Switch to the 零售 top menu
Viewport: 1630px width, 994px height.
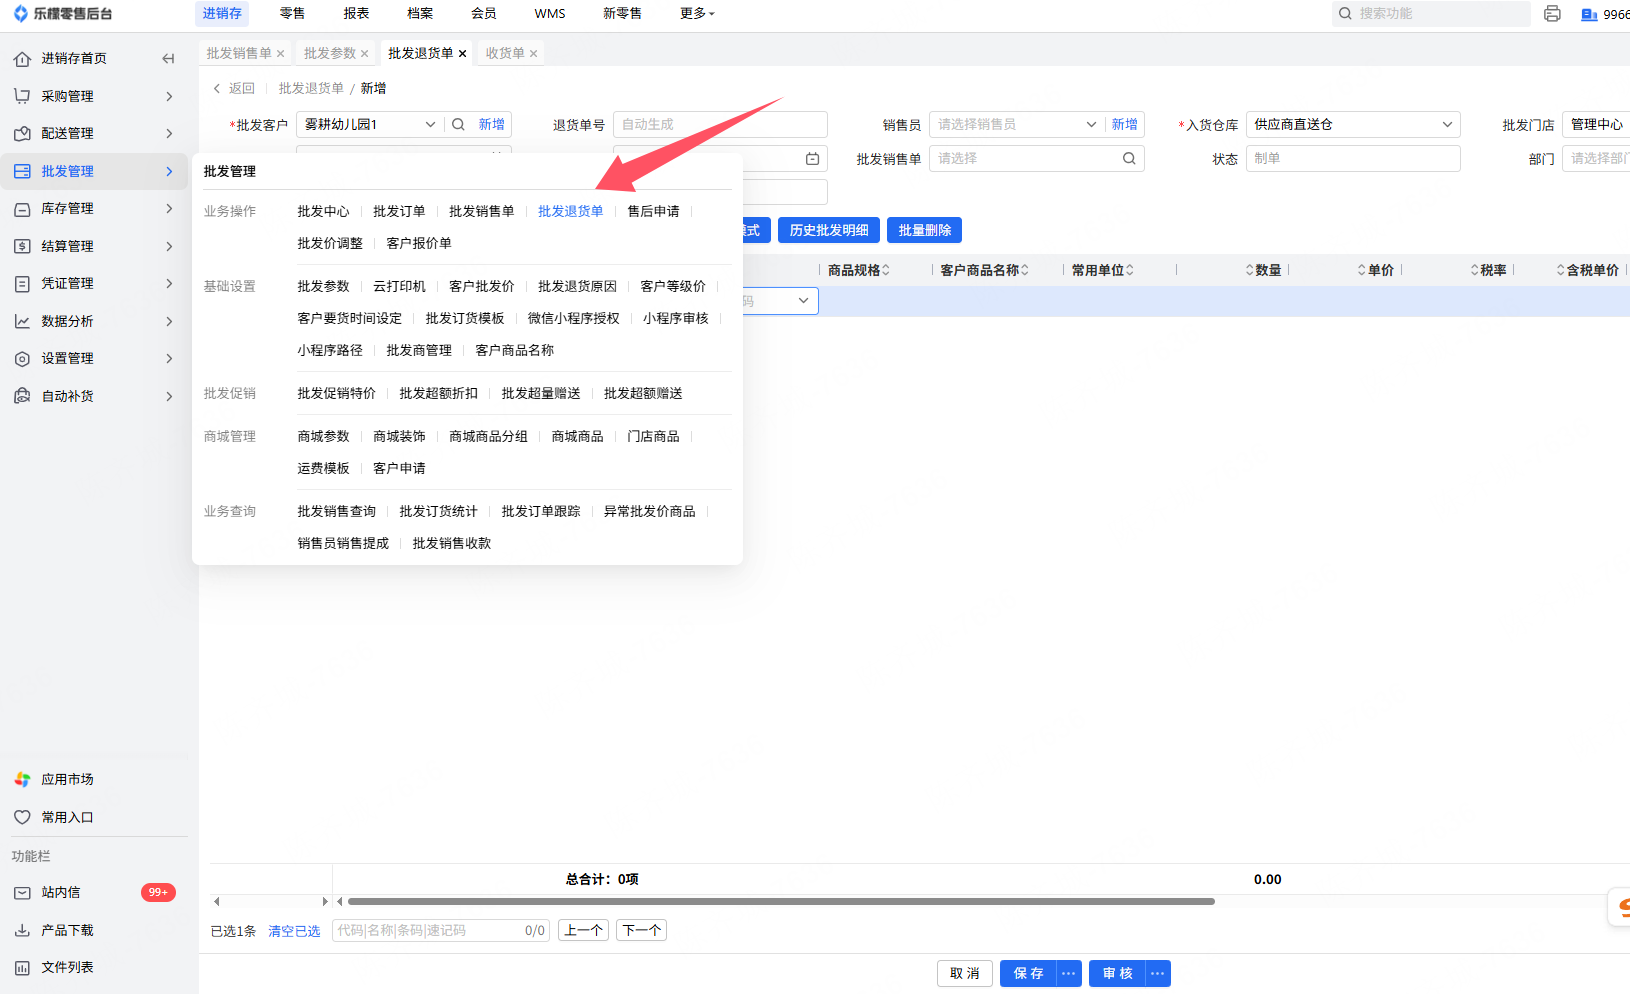coord(292,14)
